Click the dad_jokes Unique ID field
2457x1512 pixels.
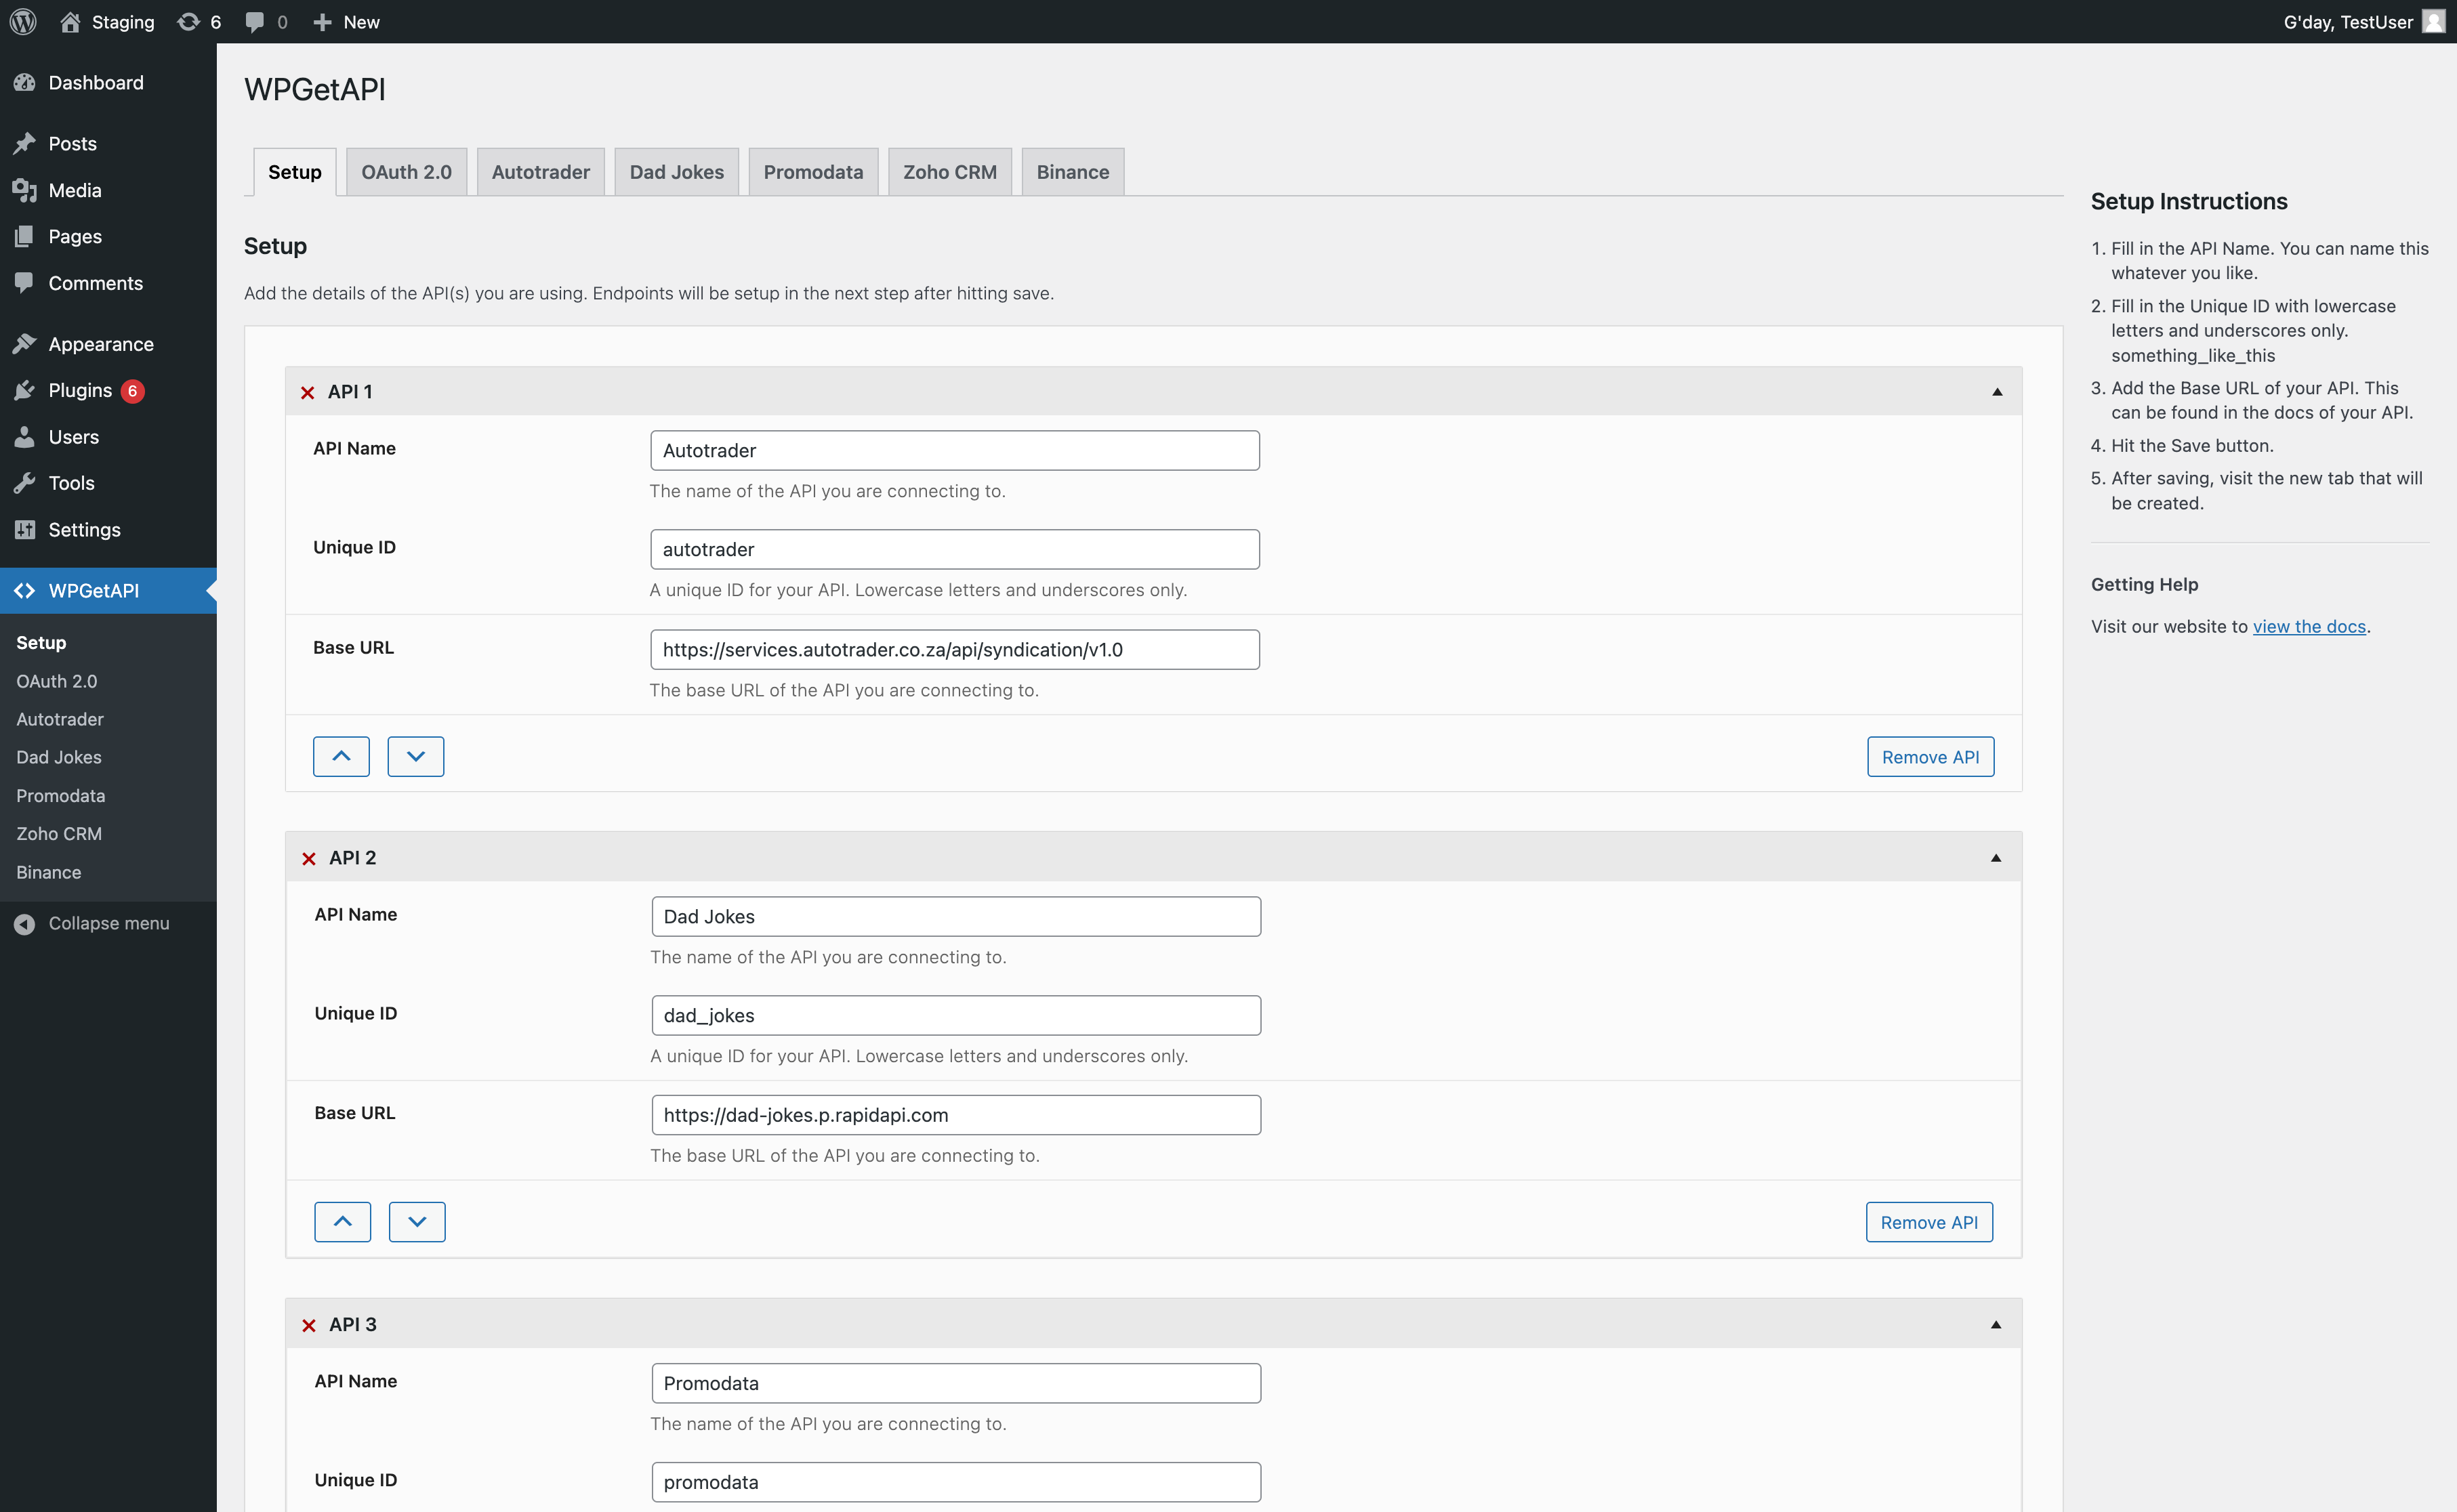coord(956,1015)
